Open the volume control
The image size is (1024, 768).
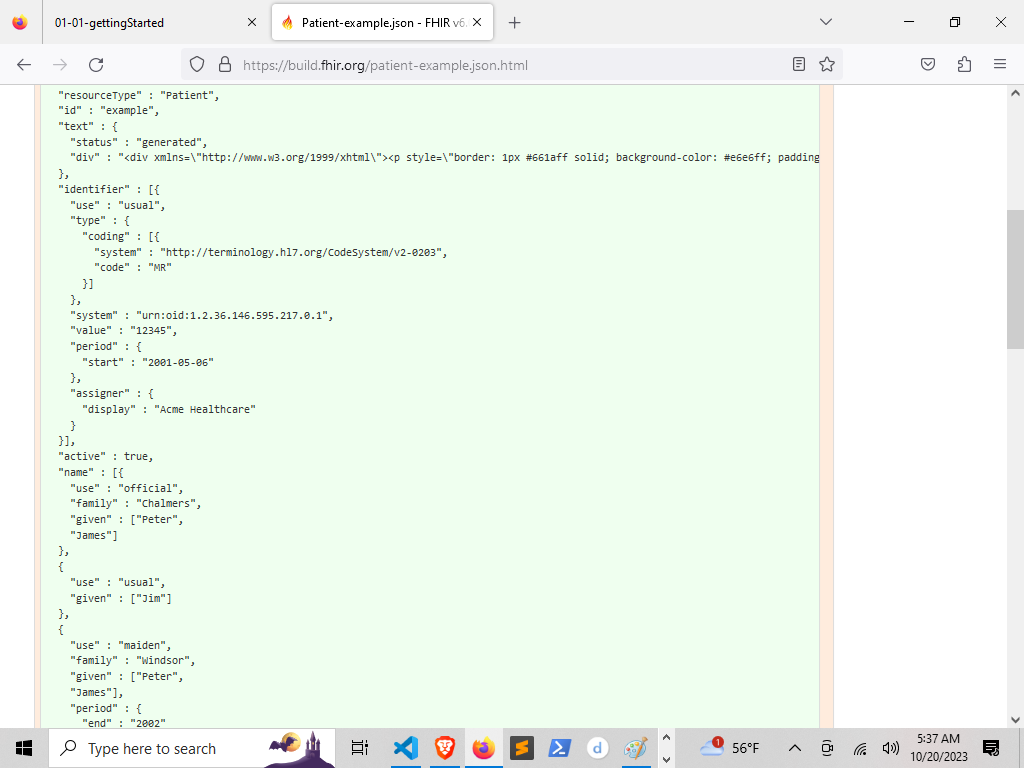click(x=891, y=748)
